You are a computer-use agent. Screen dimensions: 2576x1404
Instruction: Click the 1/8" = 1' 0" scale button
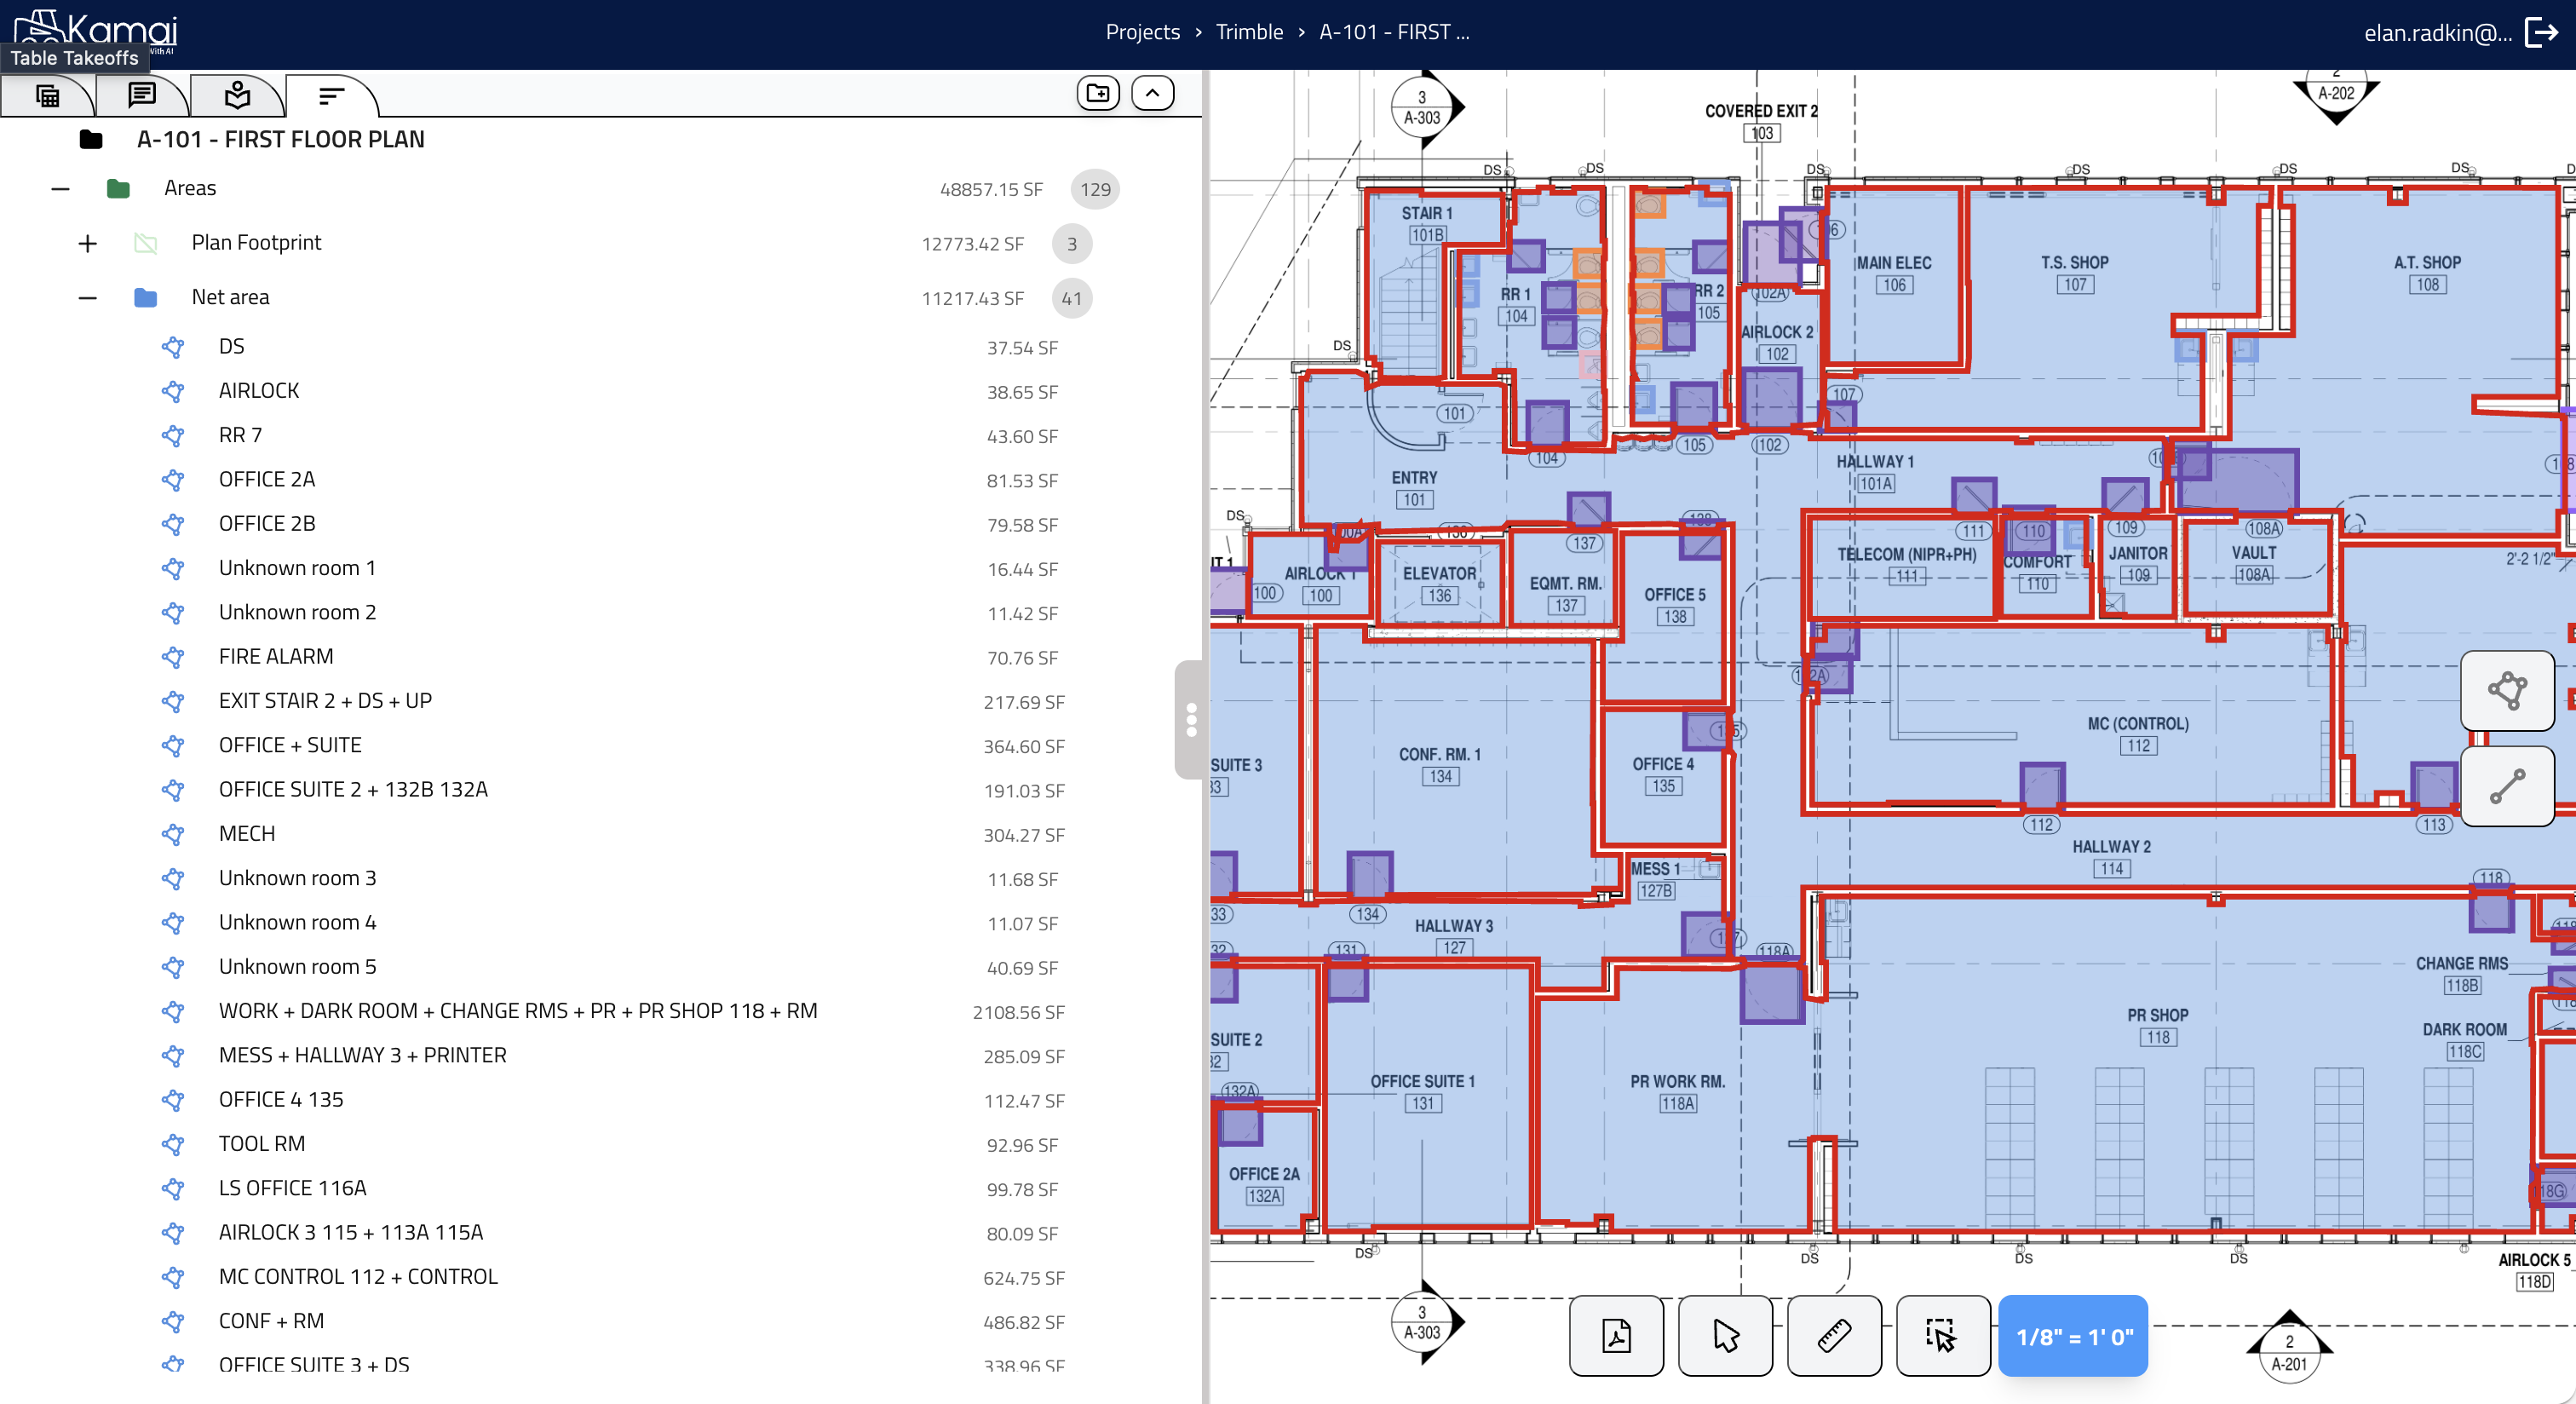coord(2073,1336)
